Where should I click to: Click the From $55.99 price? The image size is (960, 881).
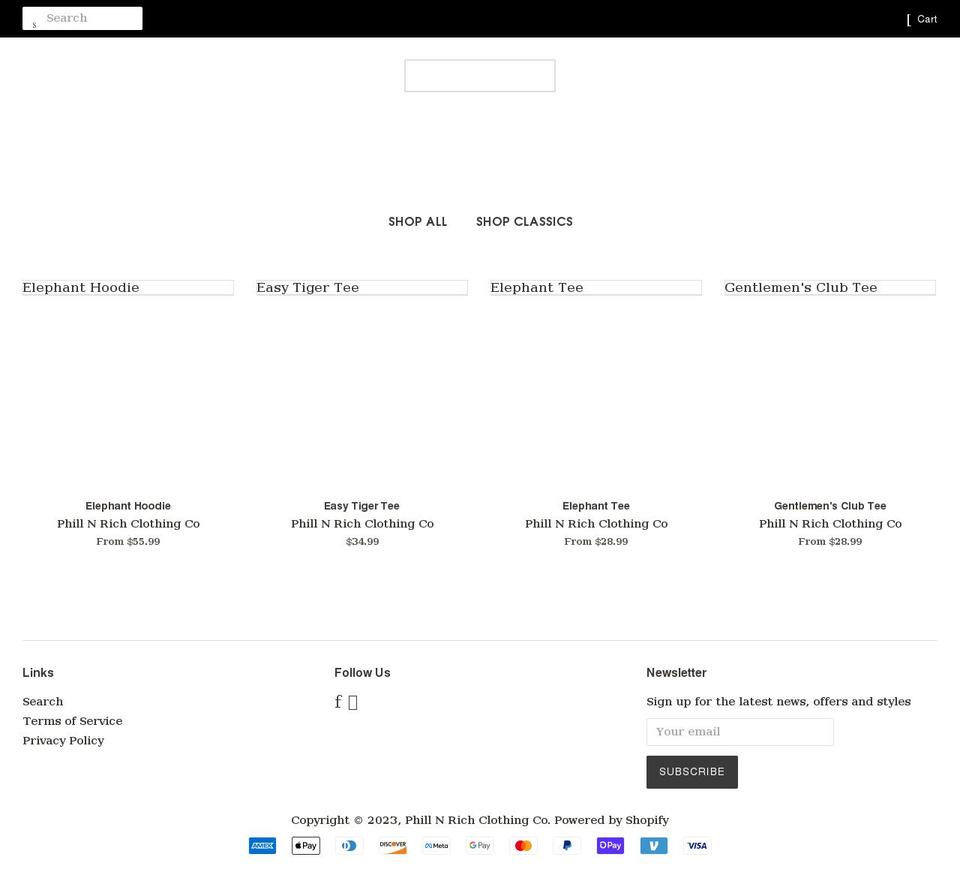tap(128, 541)
